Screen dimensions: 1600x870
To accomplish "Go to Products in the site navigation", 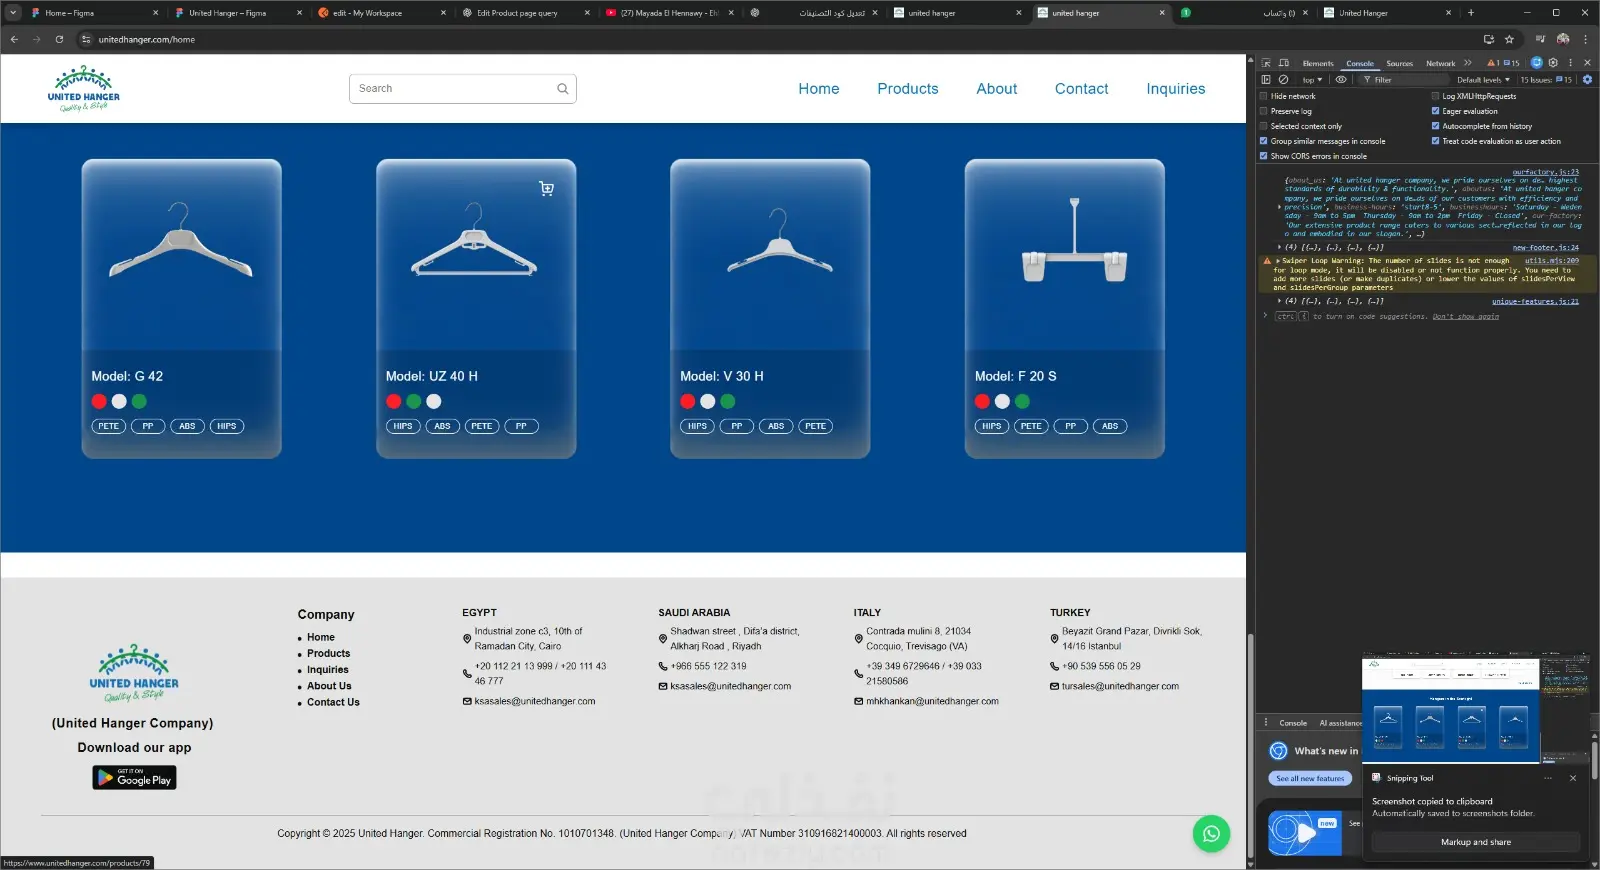I will [x=908, y=89].
